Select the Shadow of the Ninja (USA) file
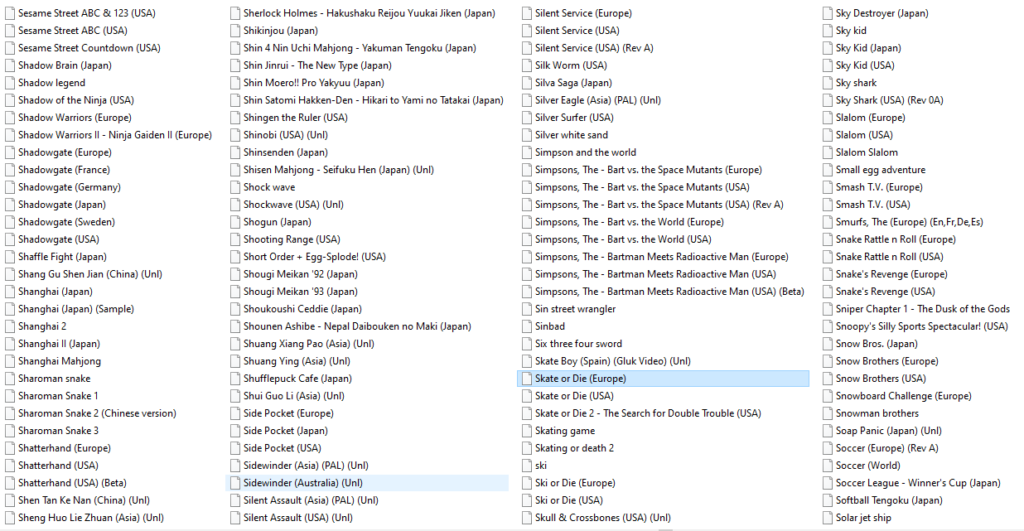This screenshot has width=1024, height=531. click(75, 100)
